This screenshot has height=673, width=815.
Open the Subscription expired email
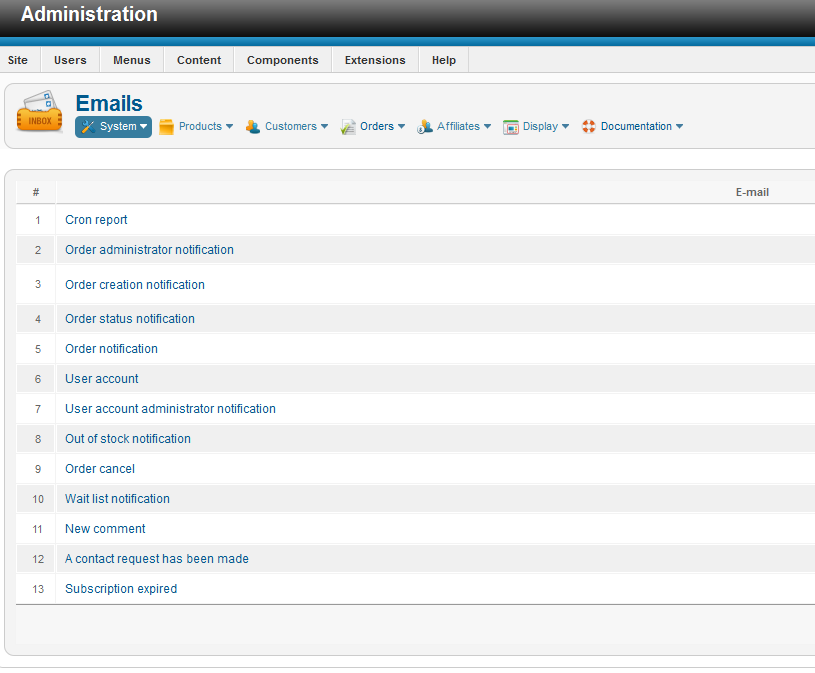(121, 589)
